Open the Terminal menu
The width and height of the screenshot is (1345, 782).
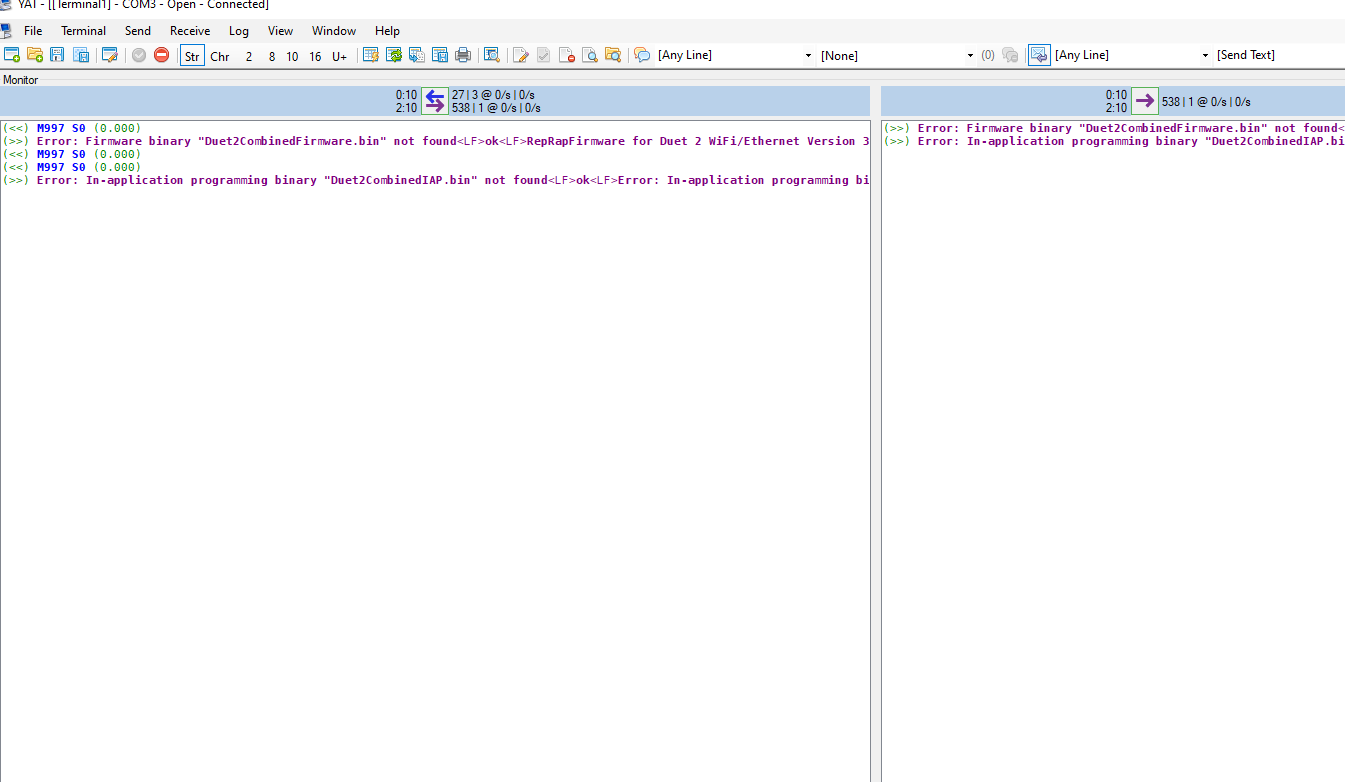click(83, 31)
